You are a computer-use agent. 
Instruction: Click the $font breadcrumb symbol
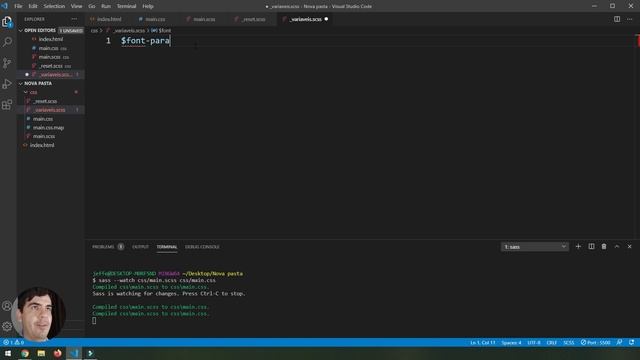pos(162,31)
